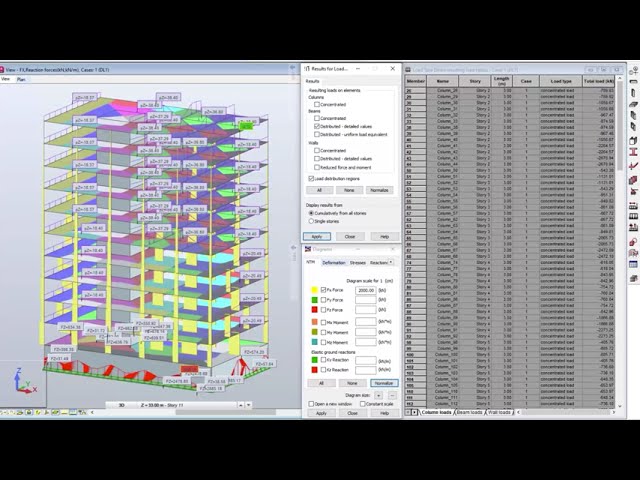Click the layers icon at toolbar bottom
Screen dimensions: 640x480
(633, 278)
